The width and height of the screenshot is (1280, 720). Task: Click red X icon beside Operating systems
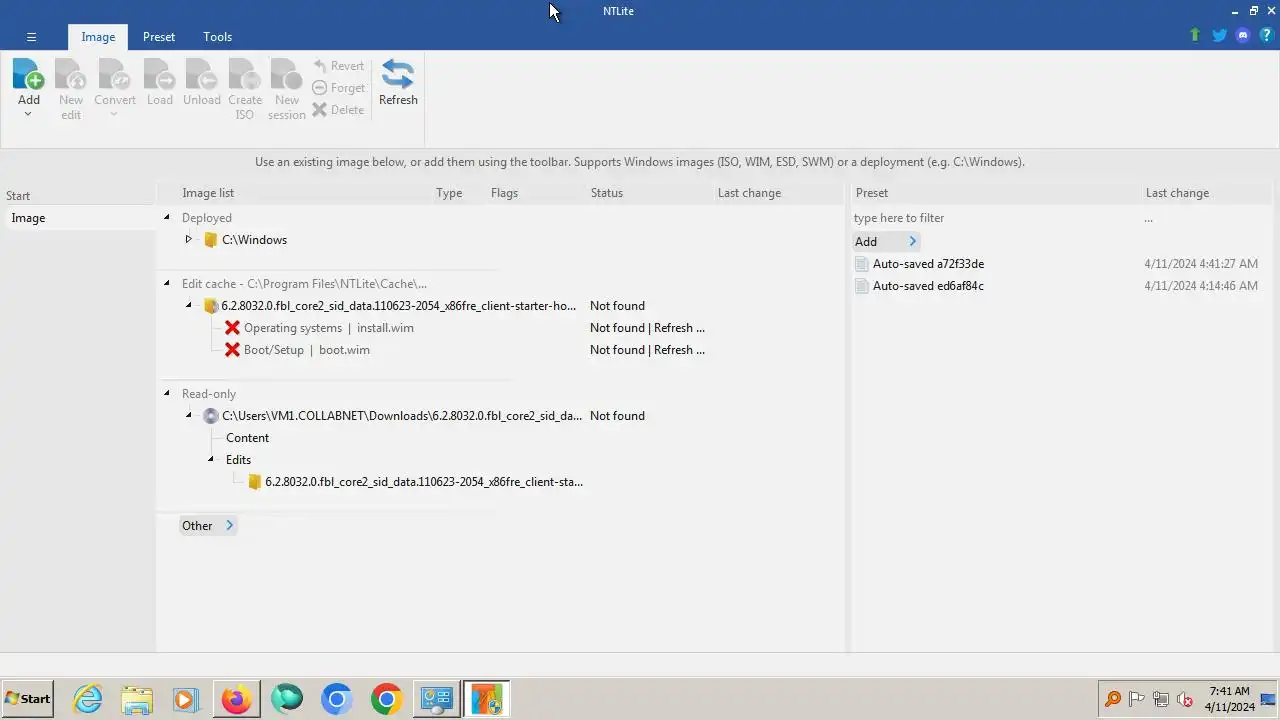click(232, 328)
